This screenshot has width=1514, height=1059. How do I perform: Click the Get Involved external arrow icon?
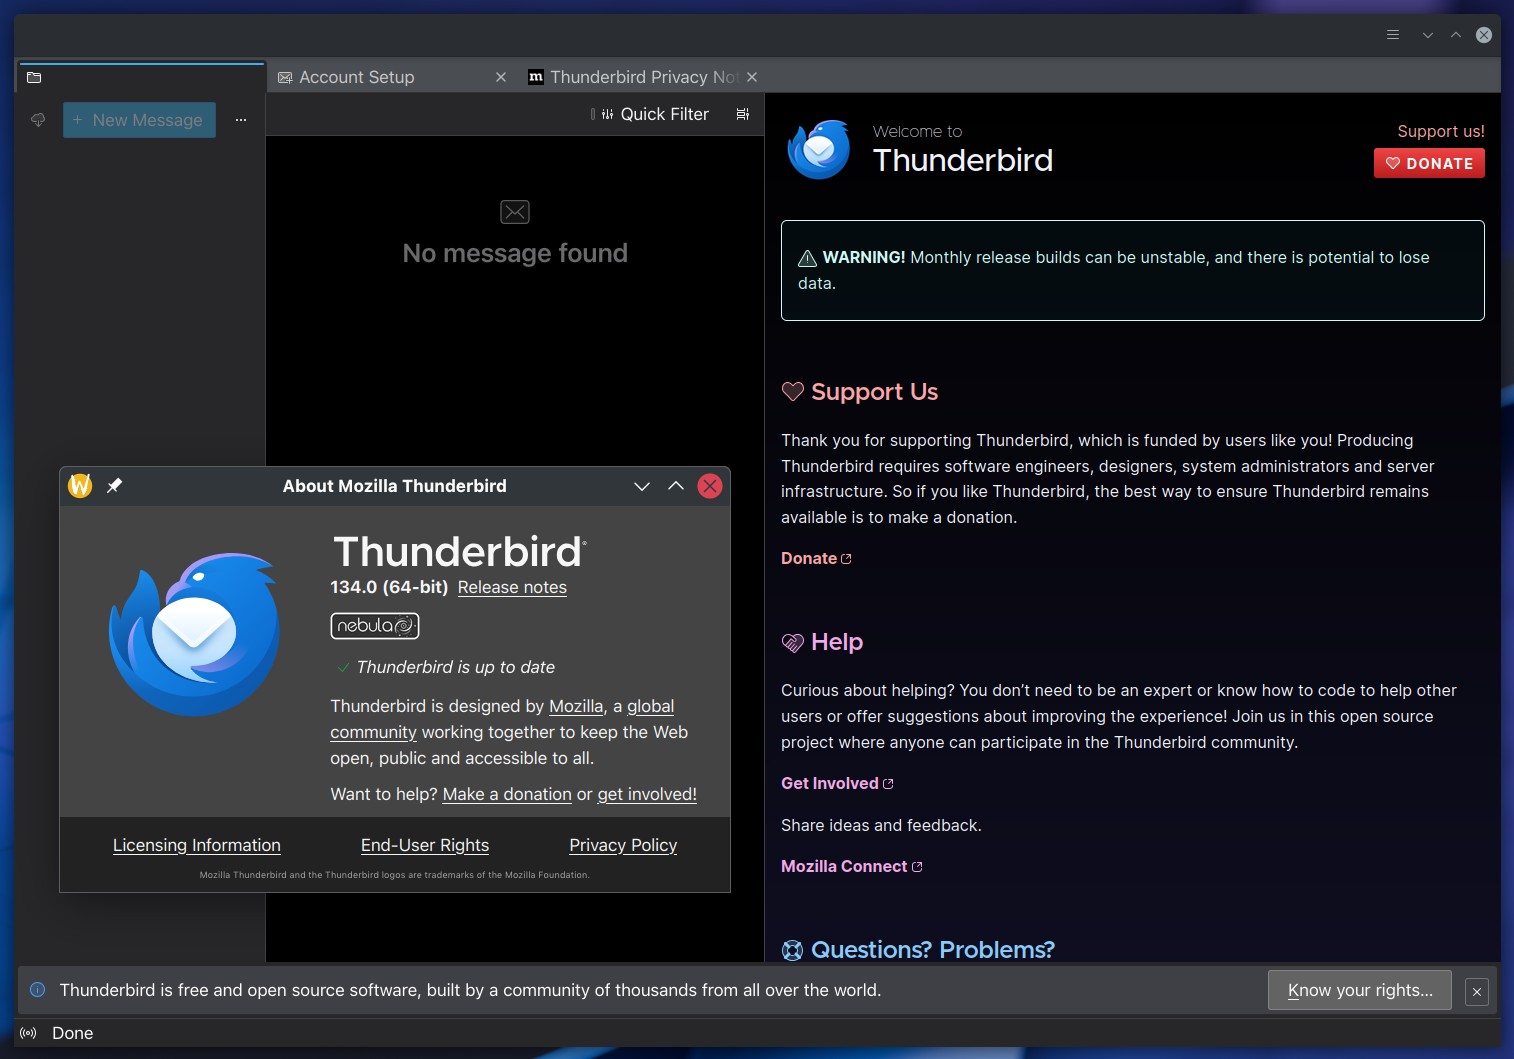point(888,784)
